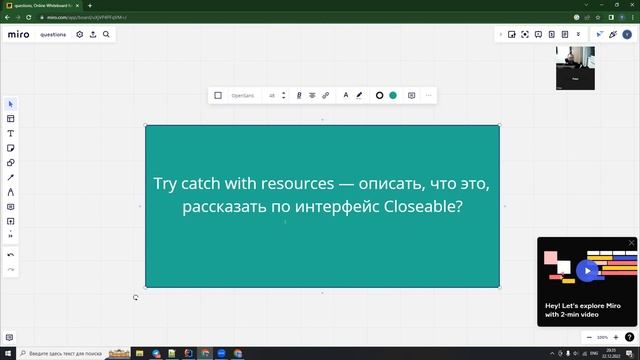This screenshot has height=360, width=640.
Task: Export the board via upload icon
Action: pyautogui.click(x=93, y=35)
